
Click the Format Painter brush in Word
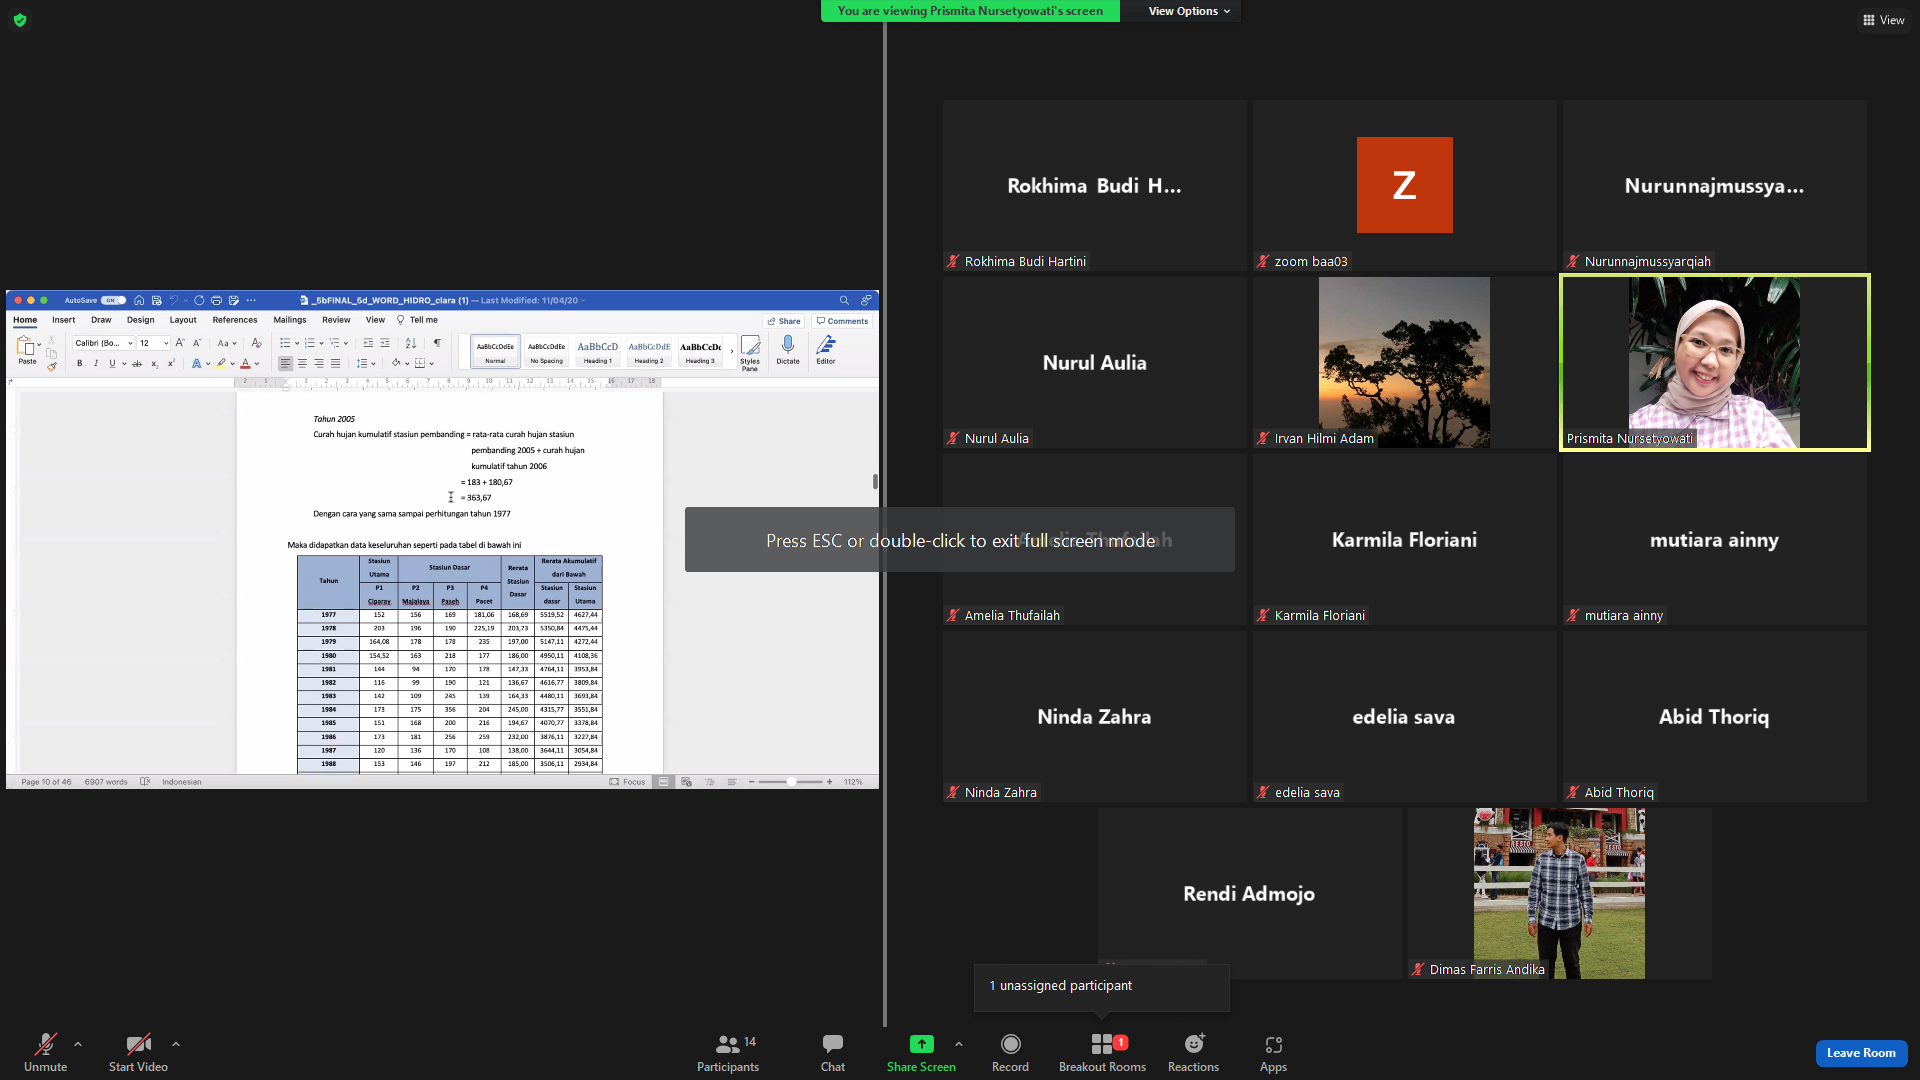[x=52, y=366]
